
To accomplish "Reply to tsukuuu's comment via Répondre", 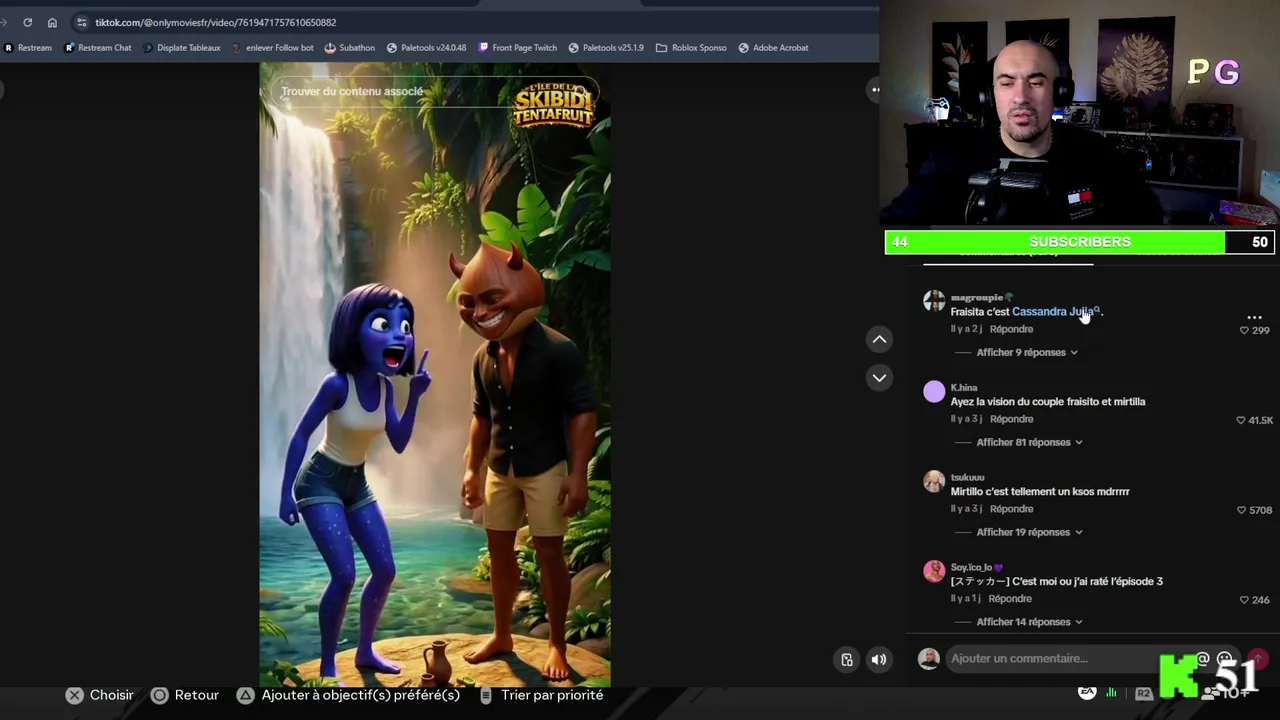I will 1011,509.
